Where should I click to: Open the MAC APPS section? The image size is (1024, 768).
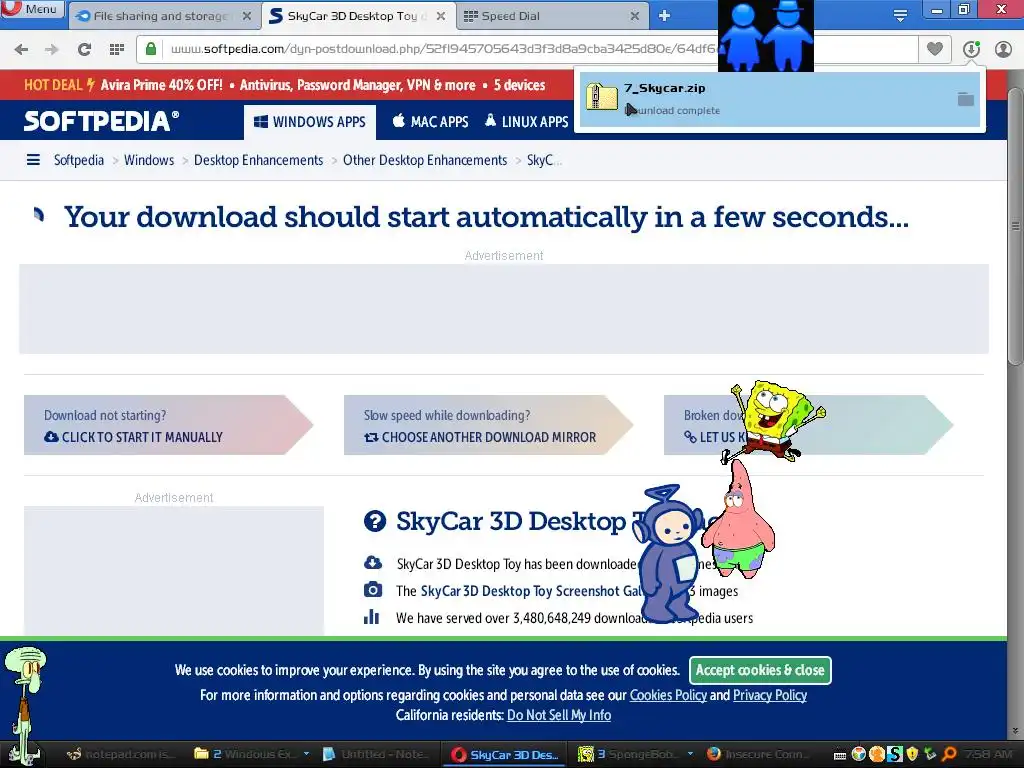pos(430,122)
